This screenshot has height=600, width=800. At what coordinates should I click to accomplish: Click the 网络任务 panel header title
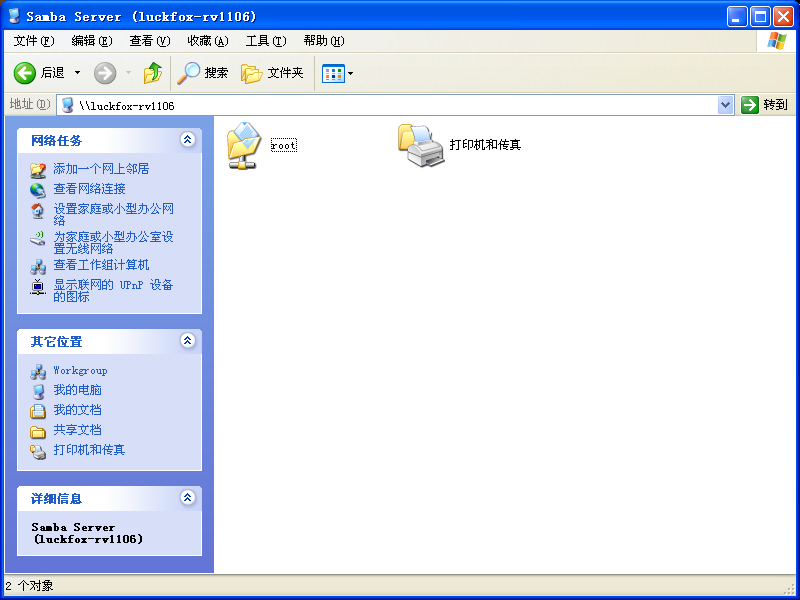pyautogui.click(x=56, y=141)
